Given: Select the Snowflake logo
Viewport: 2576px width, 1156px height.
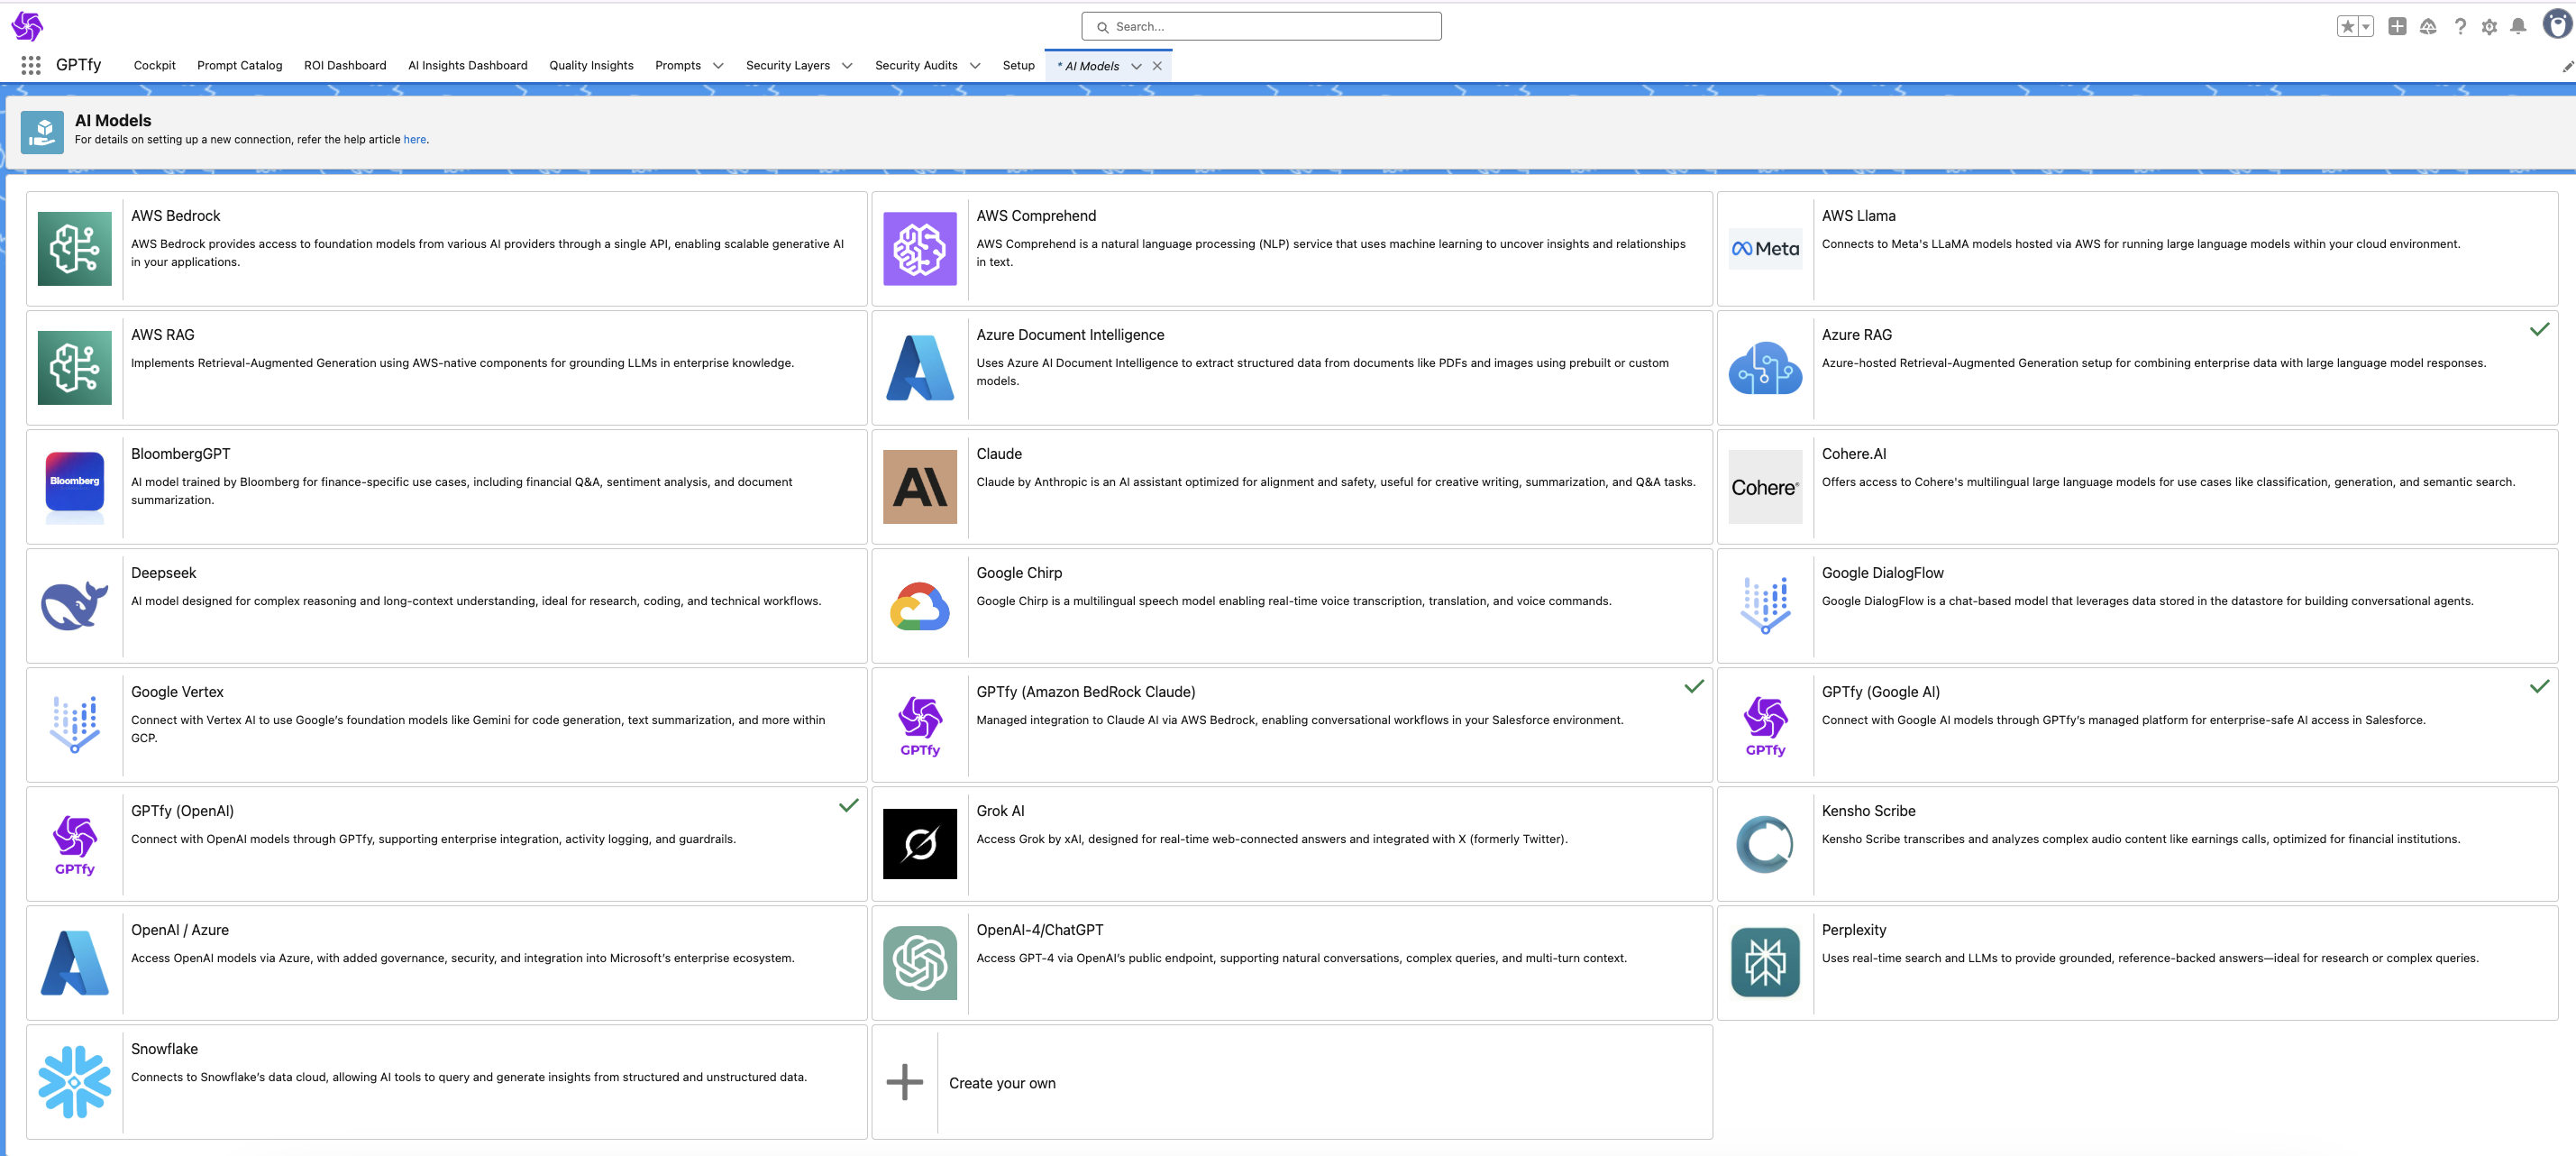Looking at the screenshot, I should [75, 1082].
